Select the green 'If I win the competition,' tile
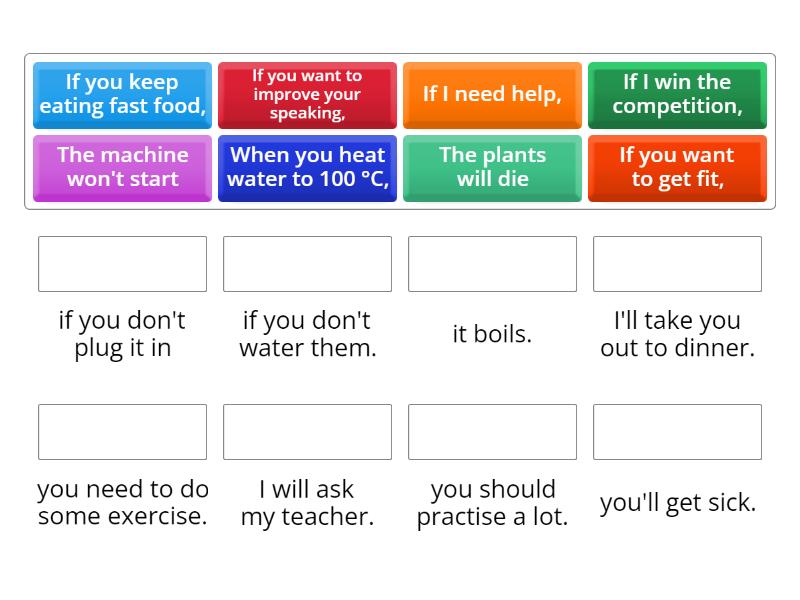 click(x=677, y=95)
